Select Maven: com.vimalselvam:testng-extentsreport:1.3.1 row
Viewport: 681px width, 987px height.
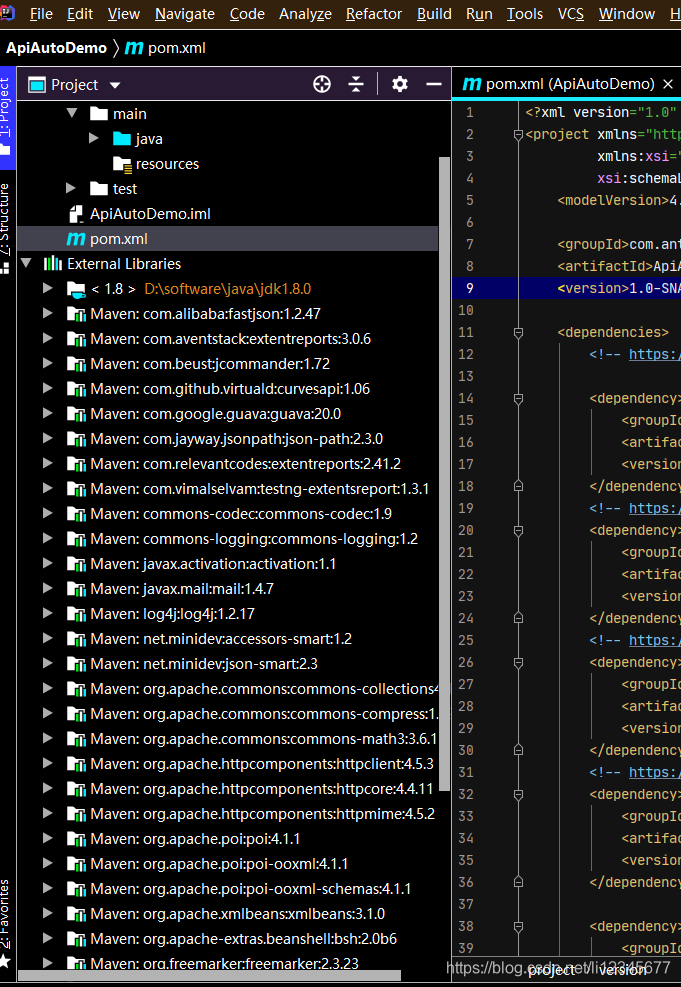click(228, 488)
